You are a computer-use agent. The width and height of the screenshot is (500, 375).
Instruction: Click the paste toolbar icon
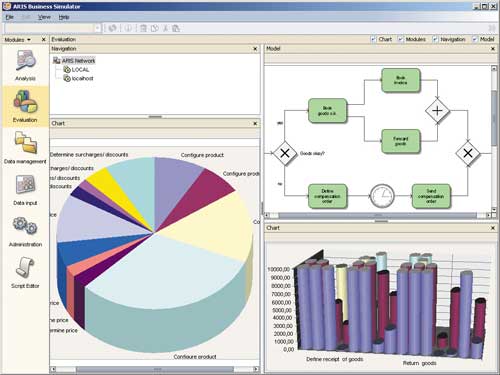click(176, 28)
